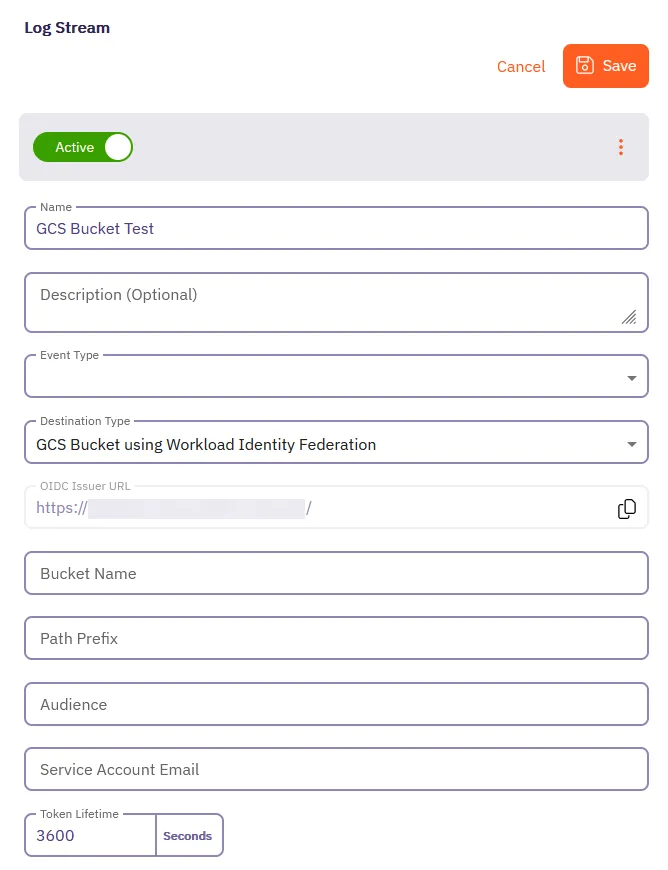The width and height of the screenshot is (668, 870).
Task: Click the Log Stream heading
Action: click(x=67, y=28)
